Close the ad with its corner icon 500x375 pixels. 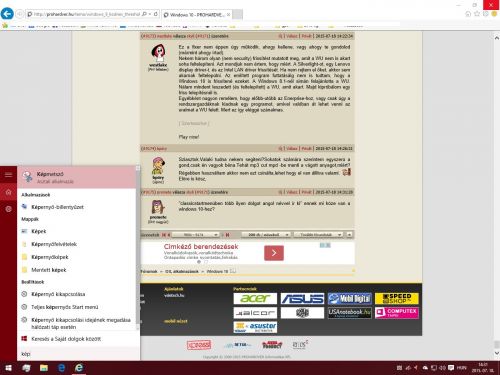[328, 245]
